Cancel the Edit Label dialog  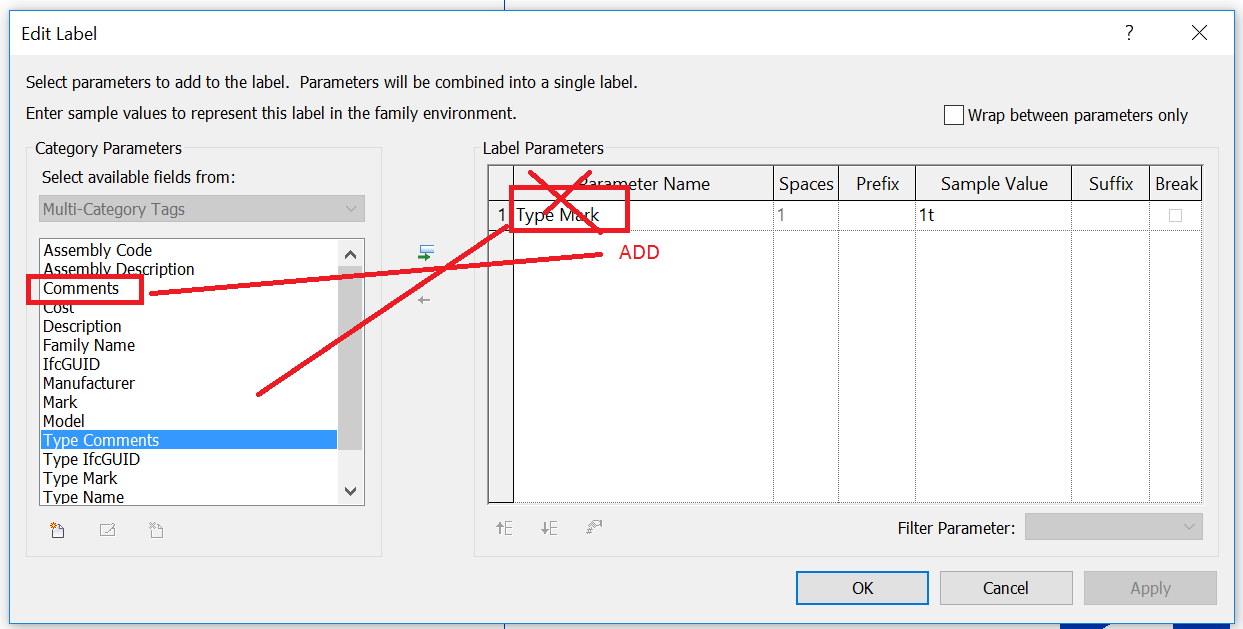[x=1005, y=587]
